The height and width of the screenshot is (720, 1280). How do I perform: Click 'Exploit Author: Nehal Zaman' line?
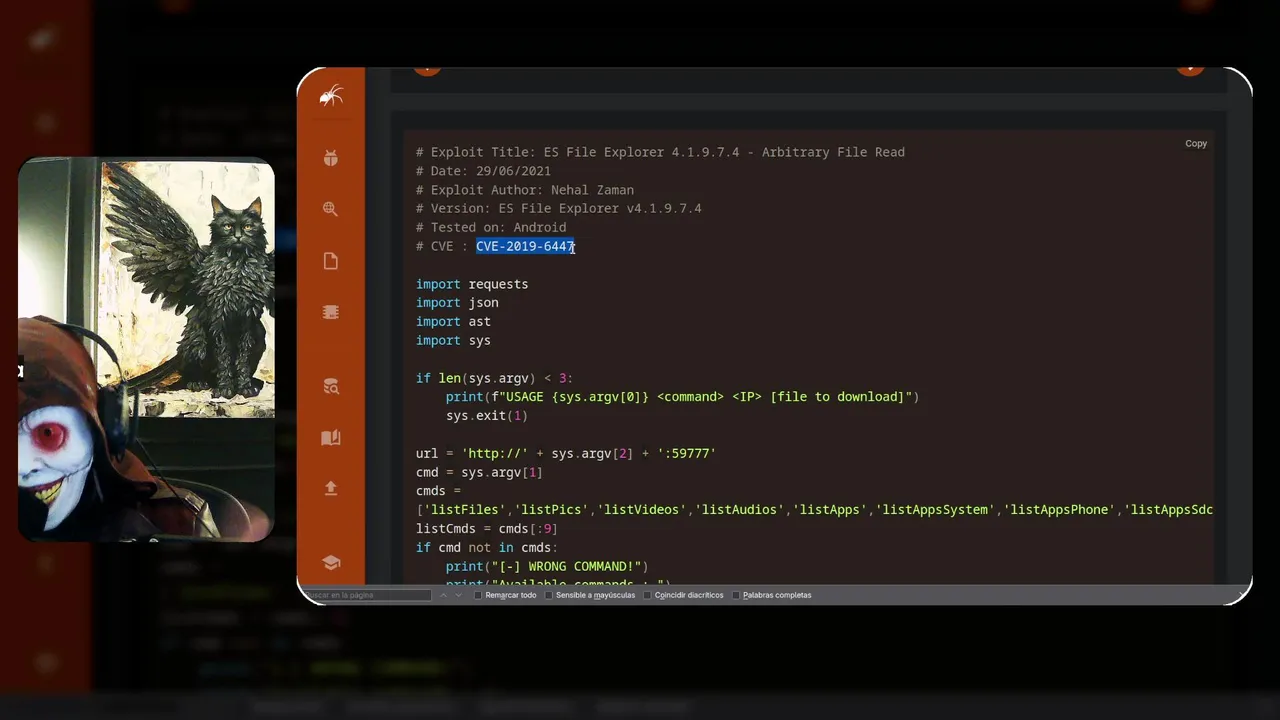(525, 190)
